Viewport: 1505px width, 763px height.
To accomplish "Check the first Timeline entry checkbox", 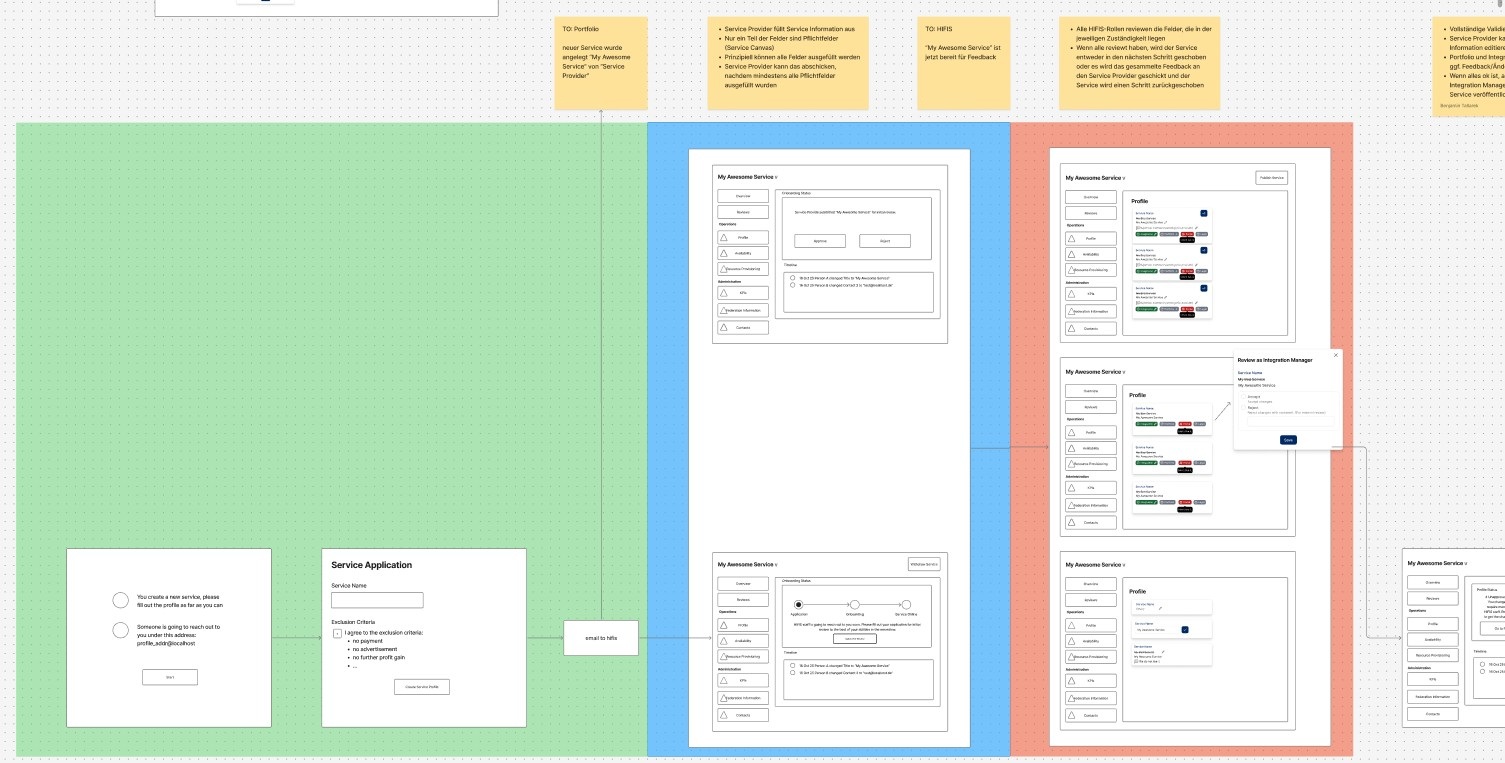I will click(791, 277).
